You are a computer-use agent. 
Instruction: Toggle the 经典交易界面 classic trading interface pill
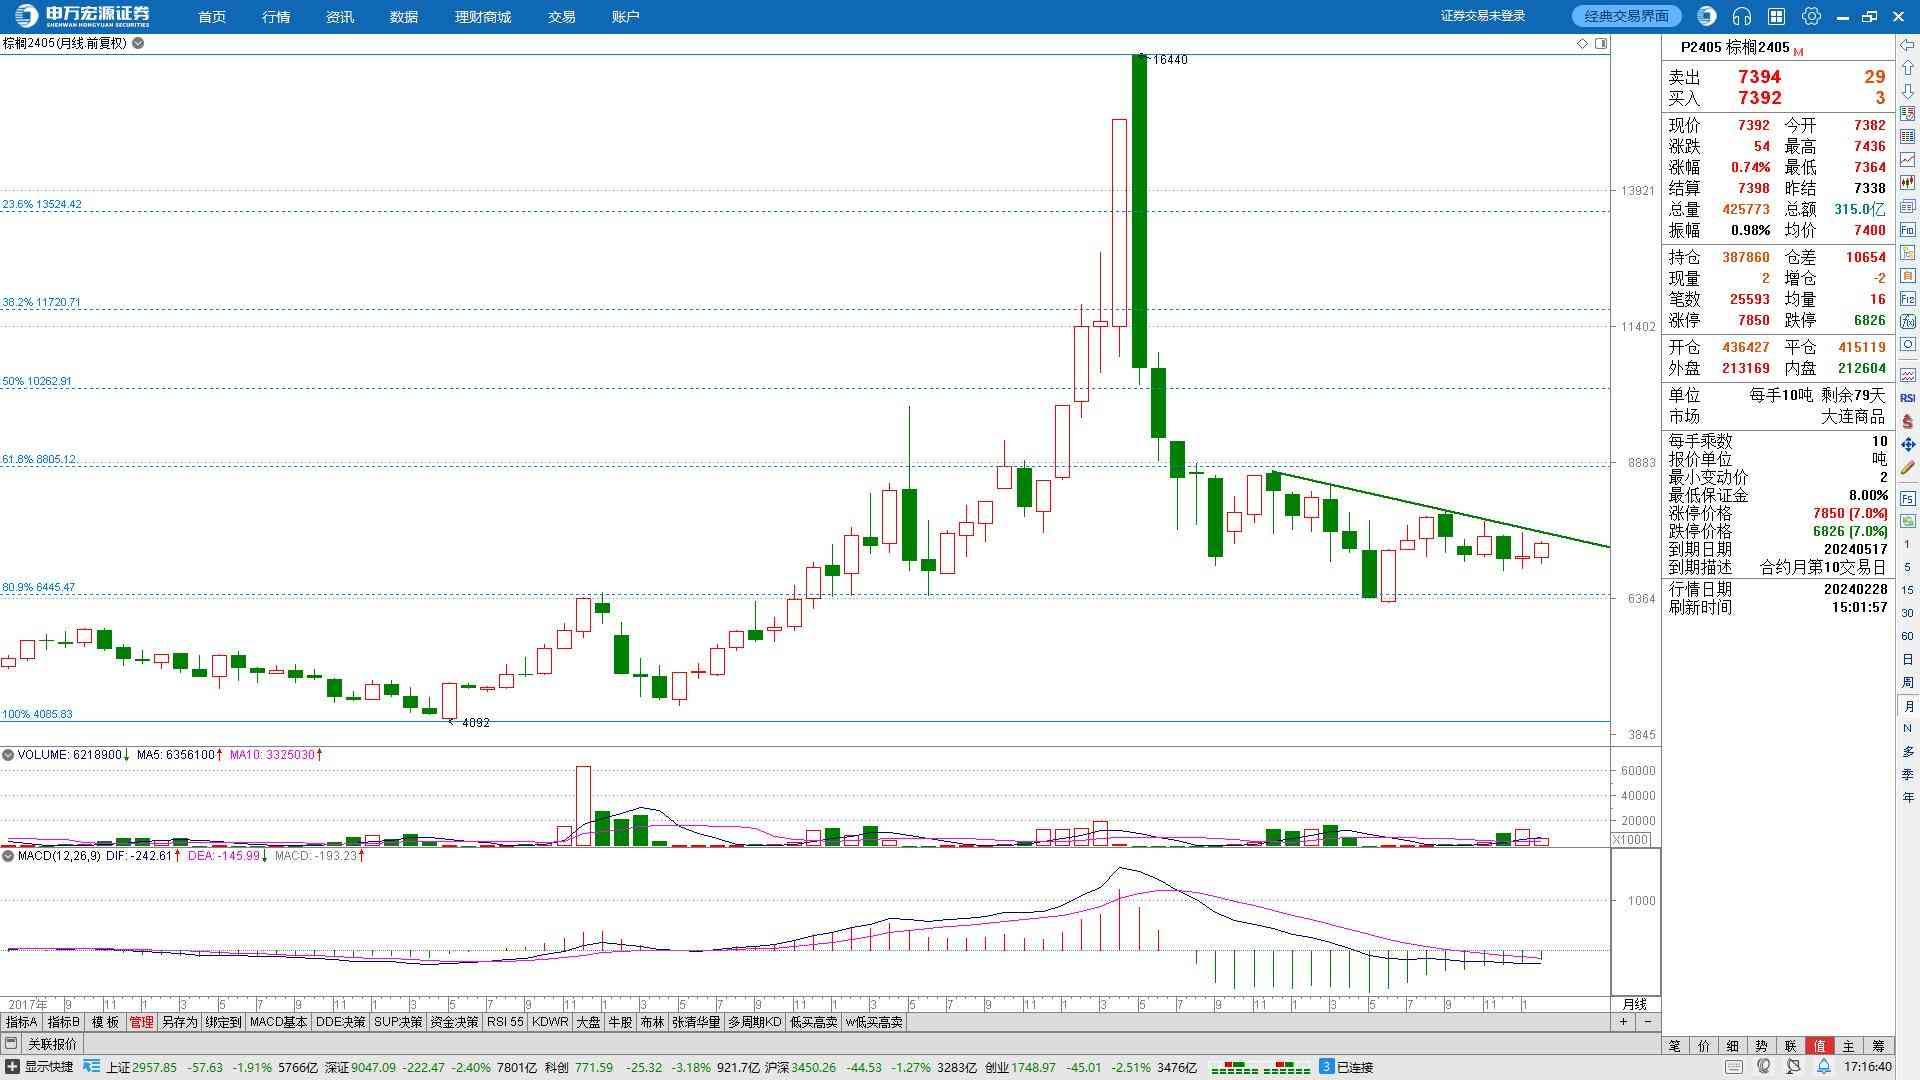tap(1626, 16)
